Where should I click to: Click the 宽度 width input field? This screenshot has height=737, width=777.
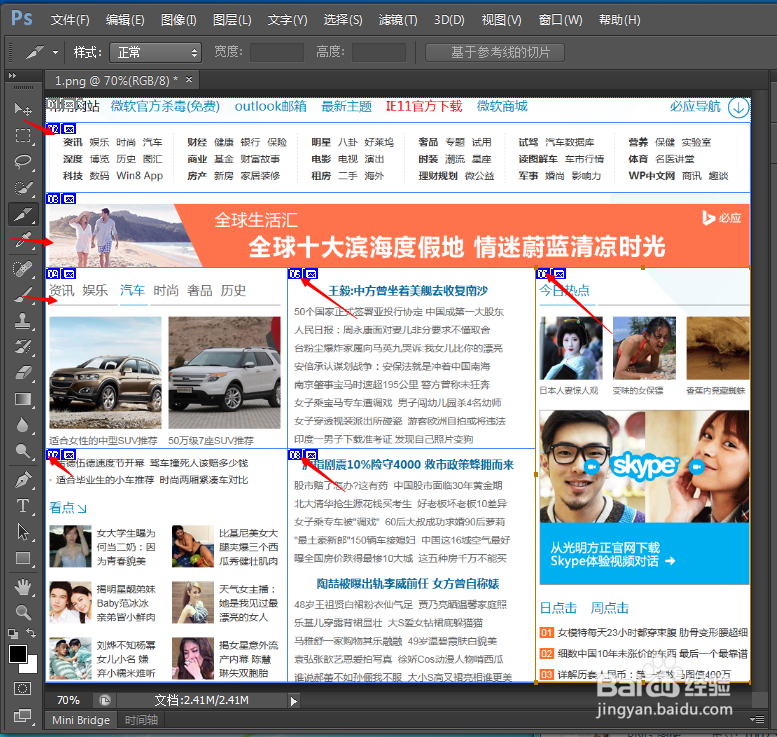pos(277,52)
